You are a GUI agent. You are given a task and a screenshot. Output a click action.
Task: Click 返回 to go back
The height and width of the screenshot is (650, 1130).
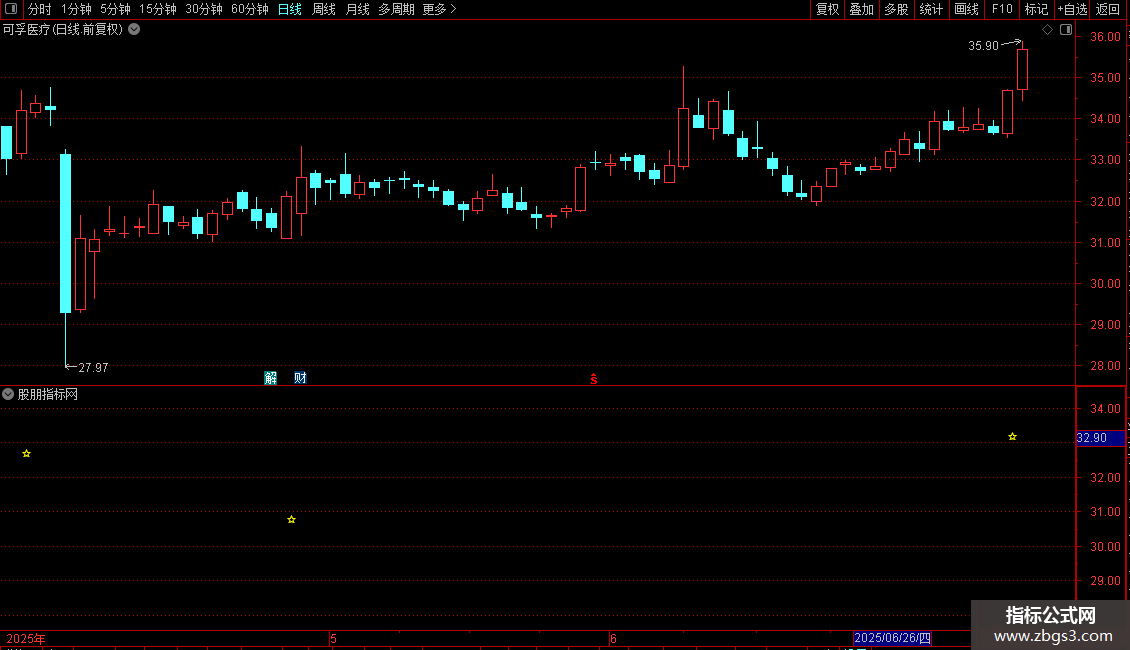[x=1108, y=9]
